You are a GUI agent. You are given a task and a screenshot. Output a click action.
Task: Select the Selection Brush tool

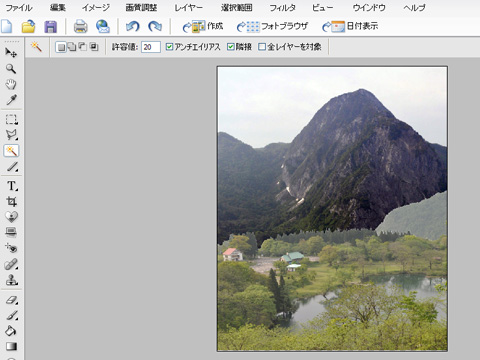11,167
